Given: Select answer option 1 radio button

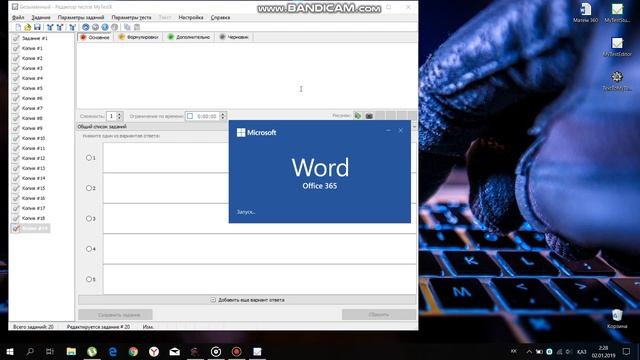Looking at the screenshot, I should coord(89,158).
